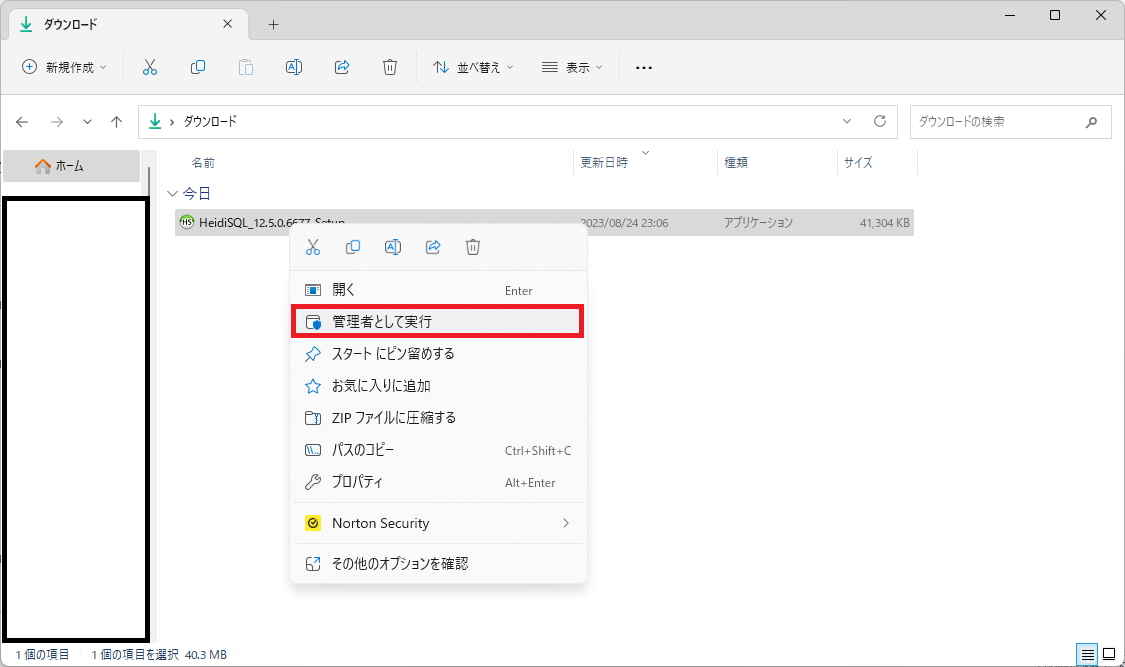This screenshot has width=1125, height=667.
Task: Click the delete trash icon in the context menu
Action: coord(474,247)
